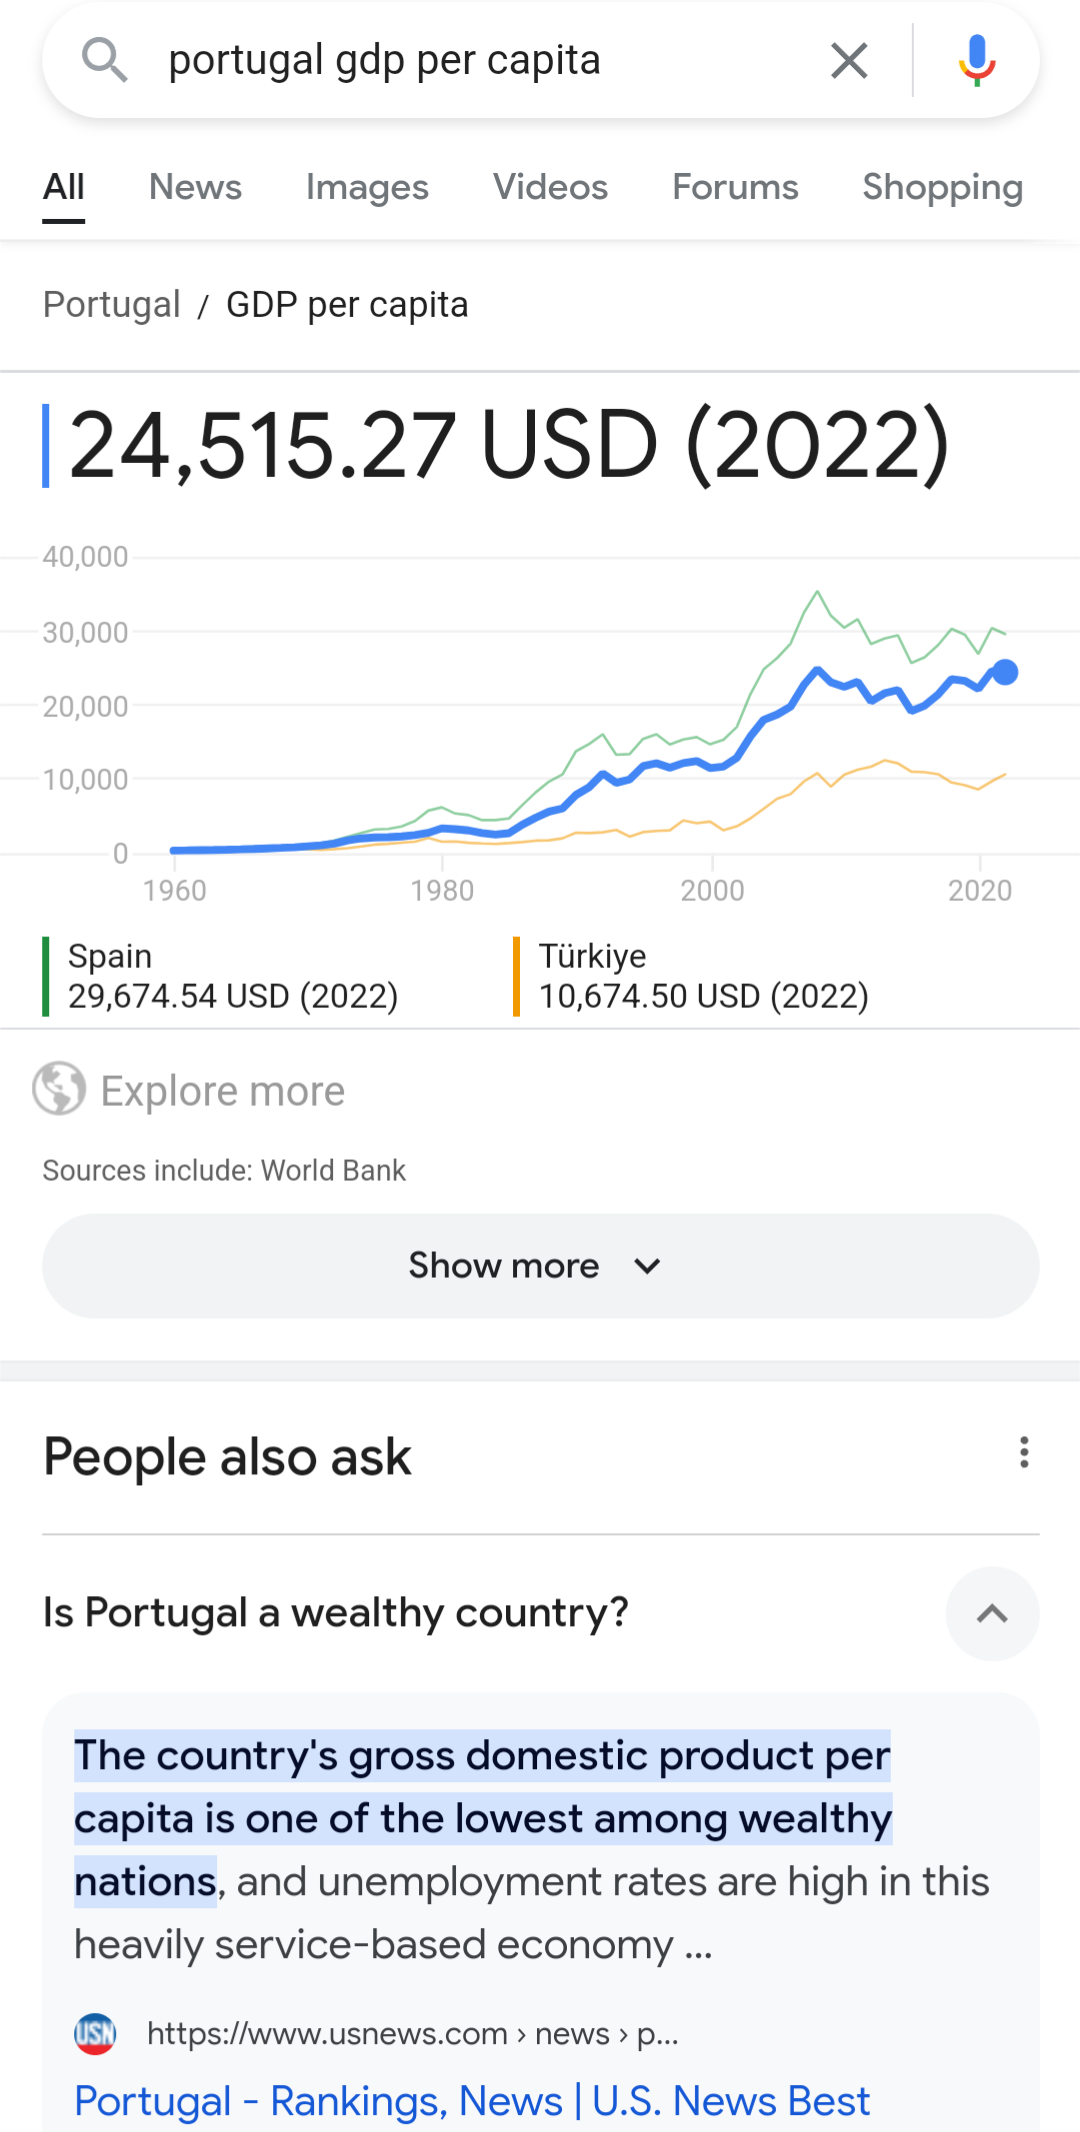Switch to the Images tab
The height and width of the screenshot is (2132, 1080).
click(367, 187)
